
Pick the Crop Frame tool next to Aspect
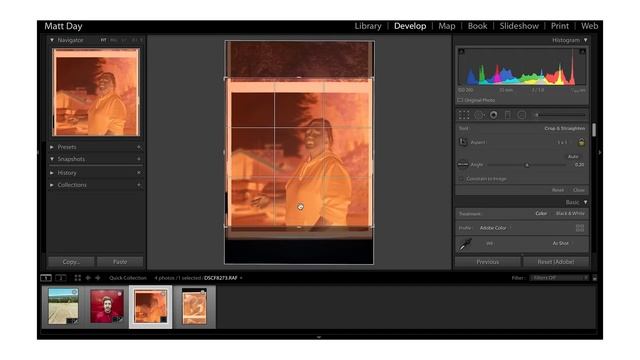[463, 142]
